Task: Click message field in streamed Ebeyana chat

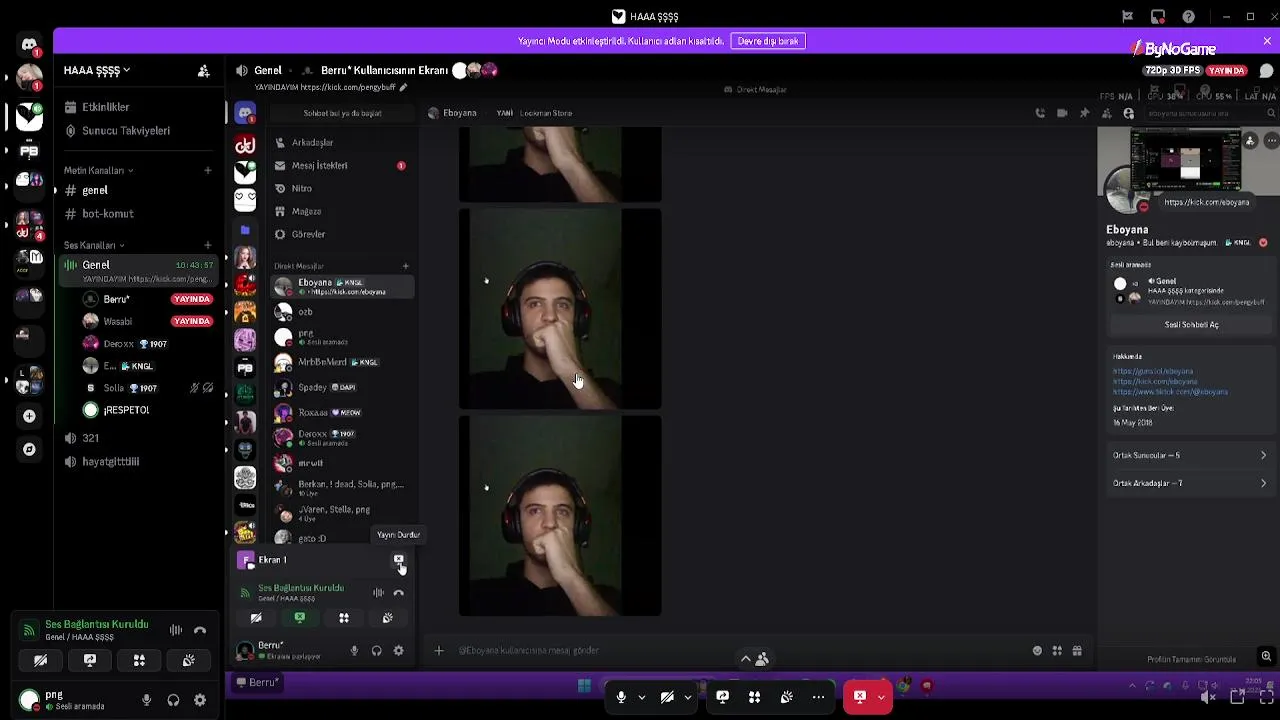Action: 740,651
